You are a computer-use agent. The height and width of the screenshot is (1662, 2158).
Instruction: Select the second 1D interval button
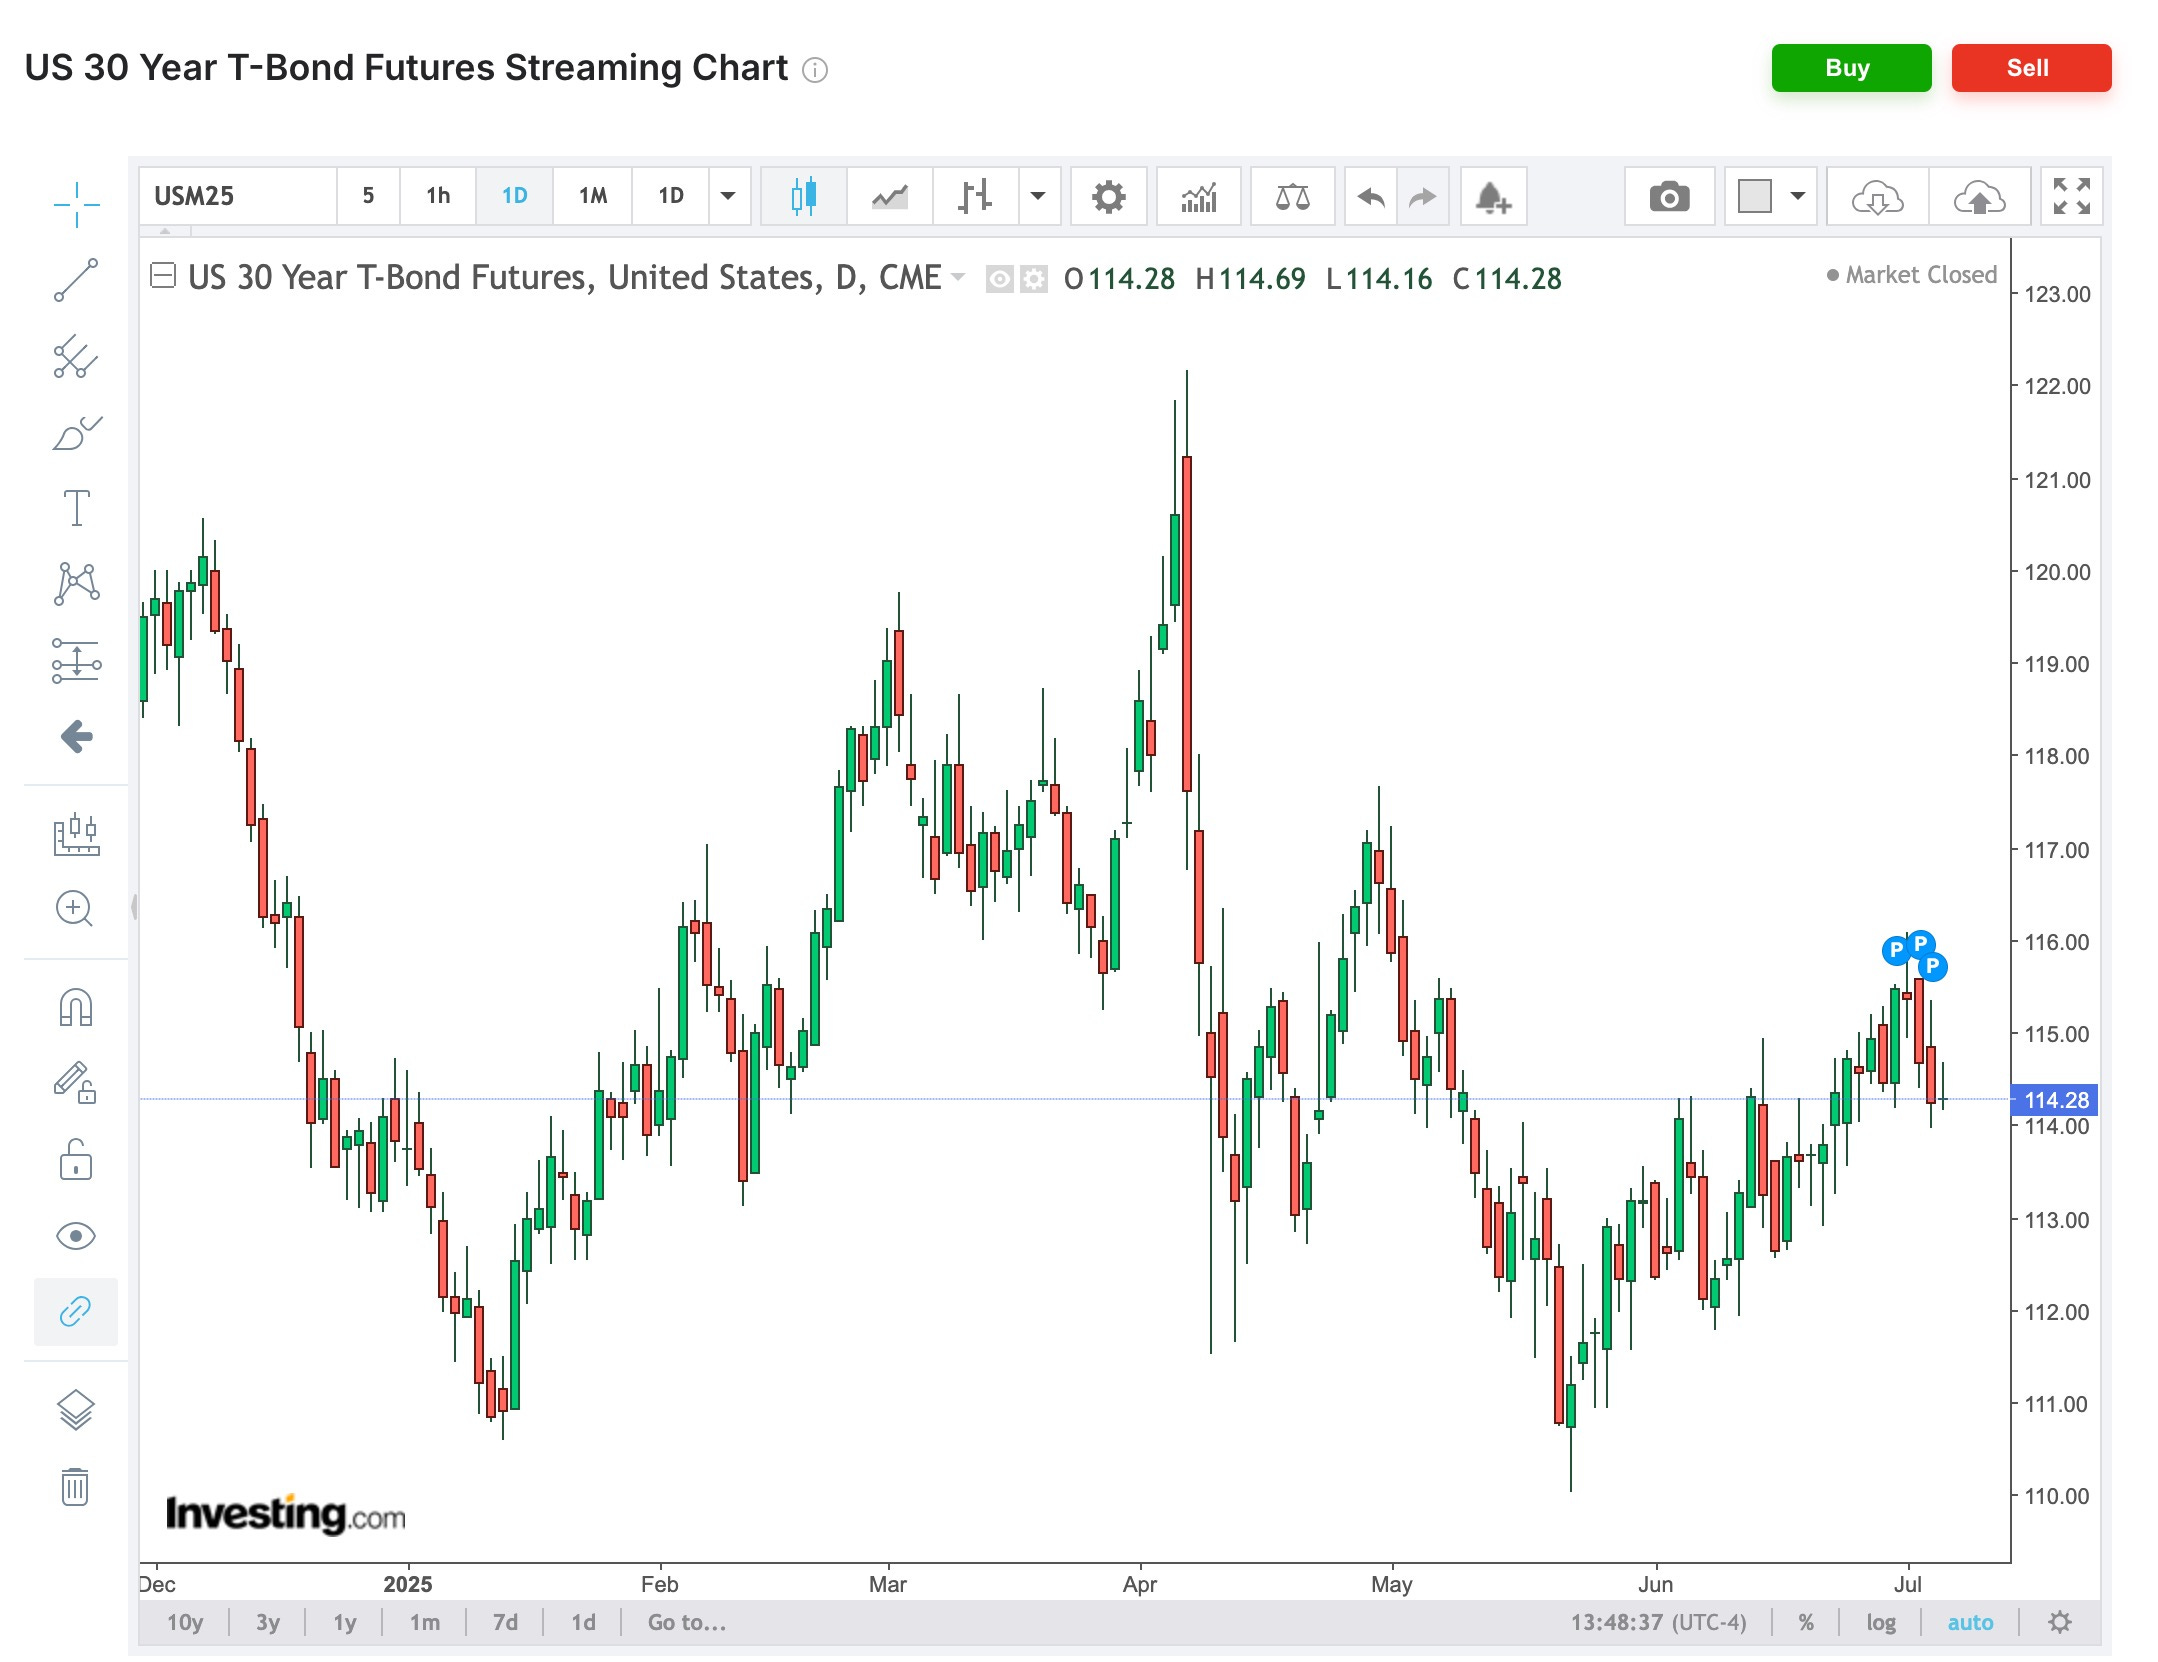[x=671, y=196]
